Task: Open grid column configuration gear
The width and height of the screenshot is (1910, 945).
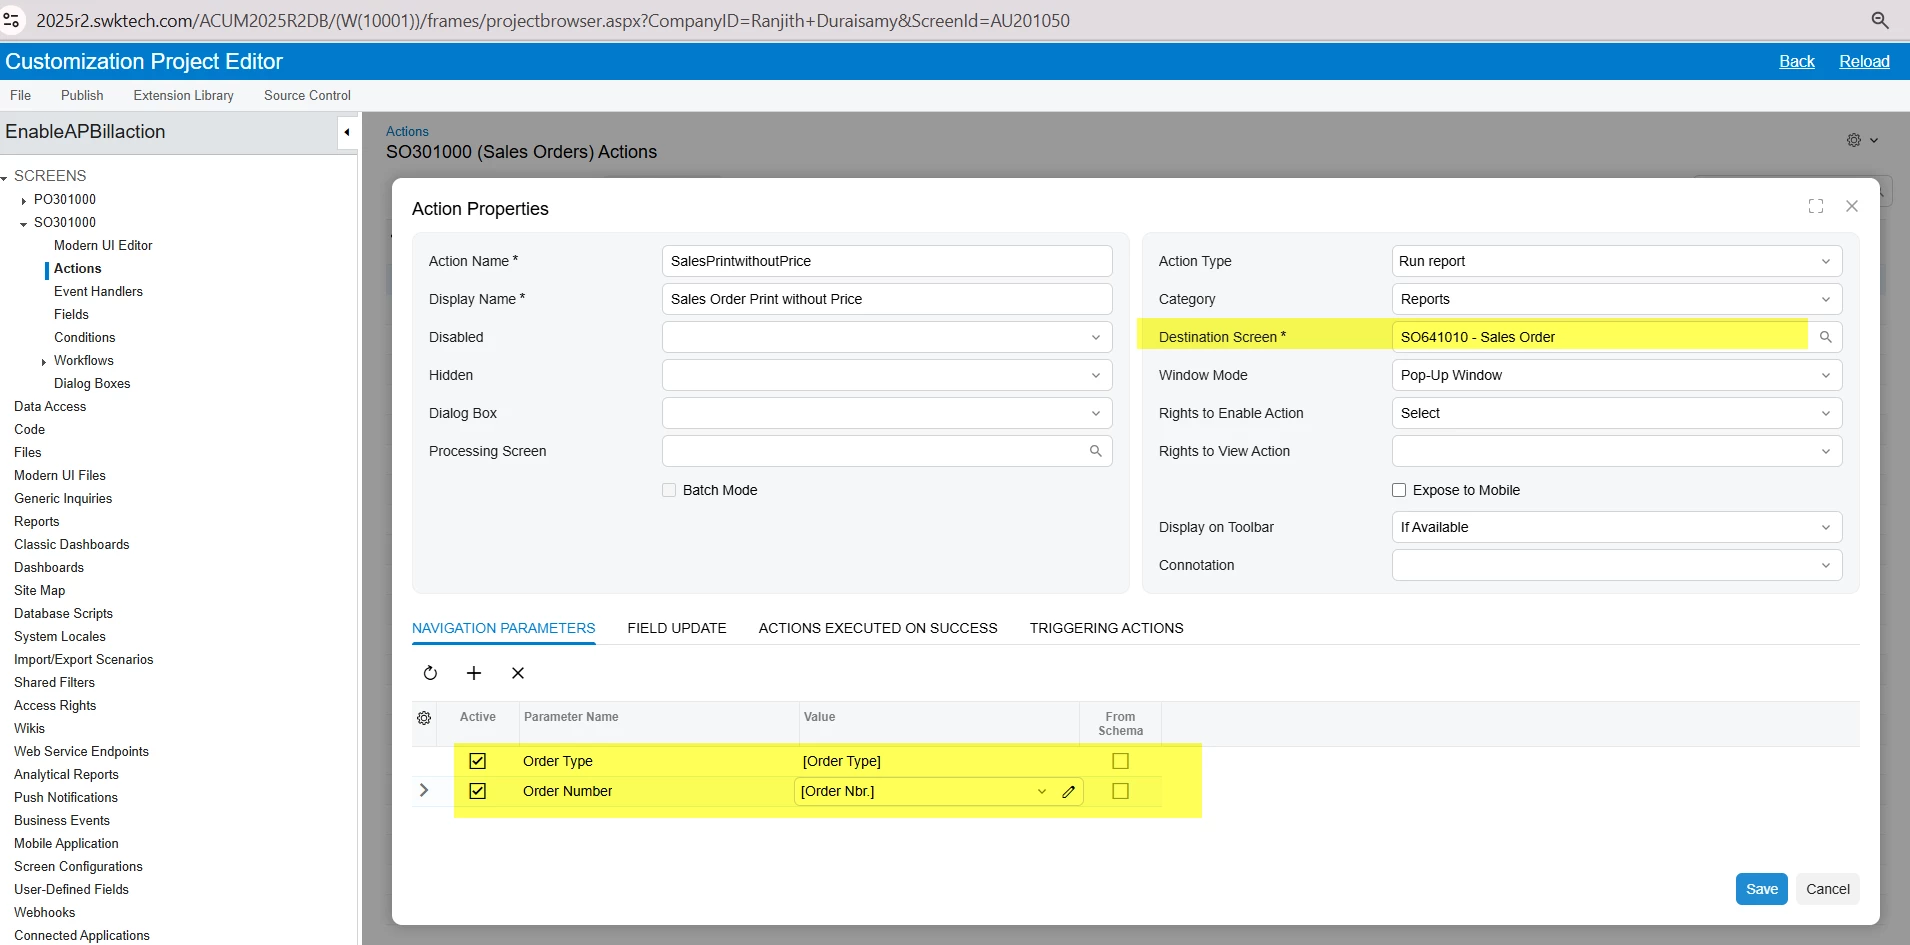Action: click(x=424, y=718)
